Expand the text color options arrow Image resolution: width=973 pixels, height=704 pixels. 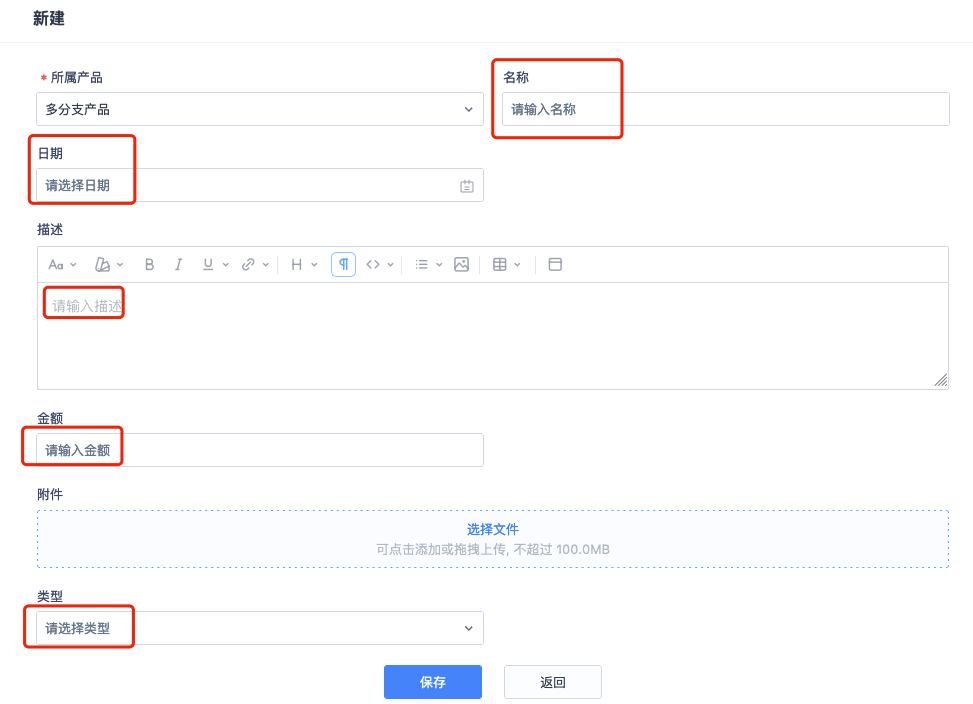(x=120, y=265)
